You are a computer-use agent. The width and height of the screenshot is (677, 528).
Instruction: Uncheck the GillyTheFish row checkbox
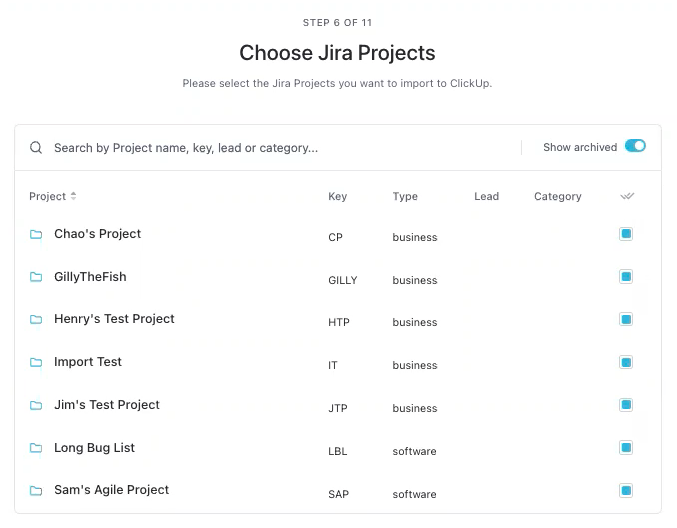626,276
